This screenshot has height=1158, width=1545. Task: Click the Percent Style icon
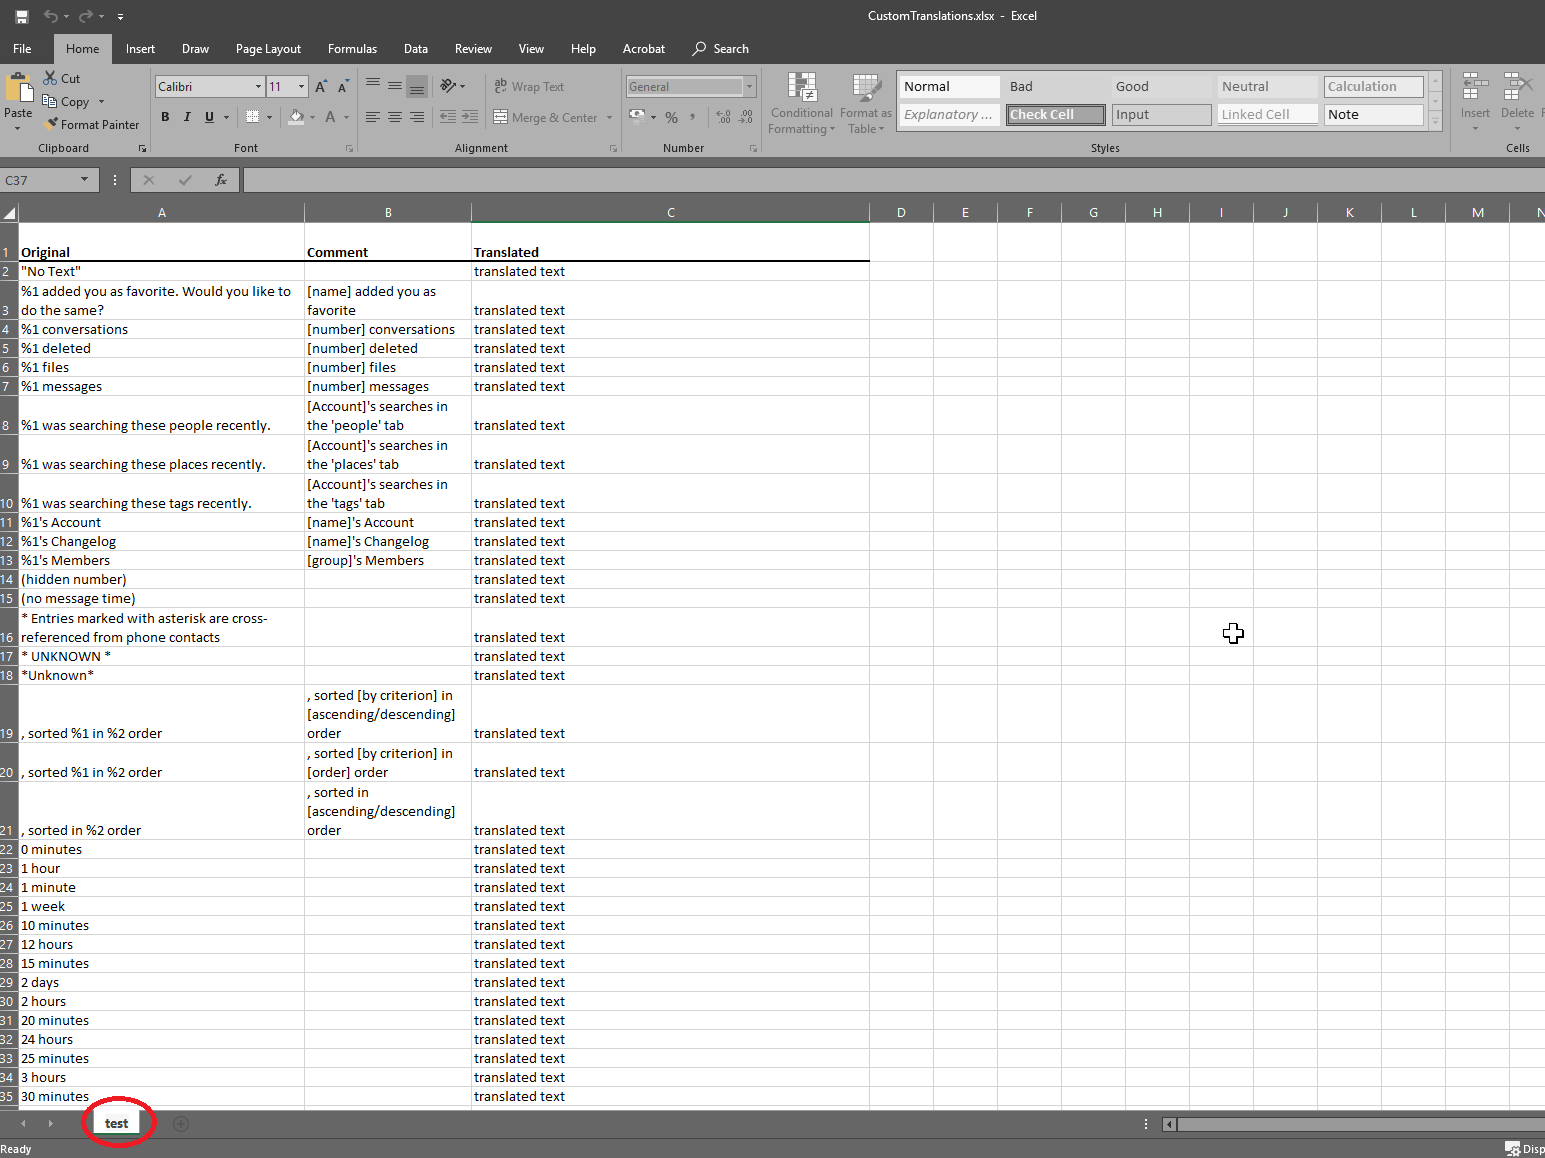(671, 117)
